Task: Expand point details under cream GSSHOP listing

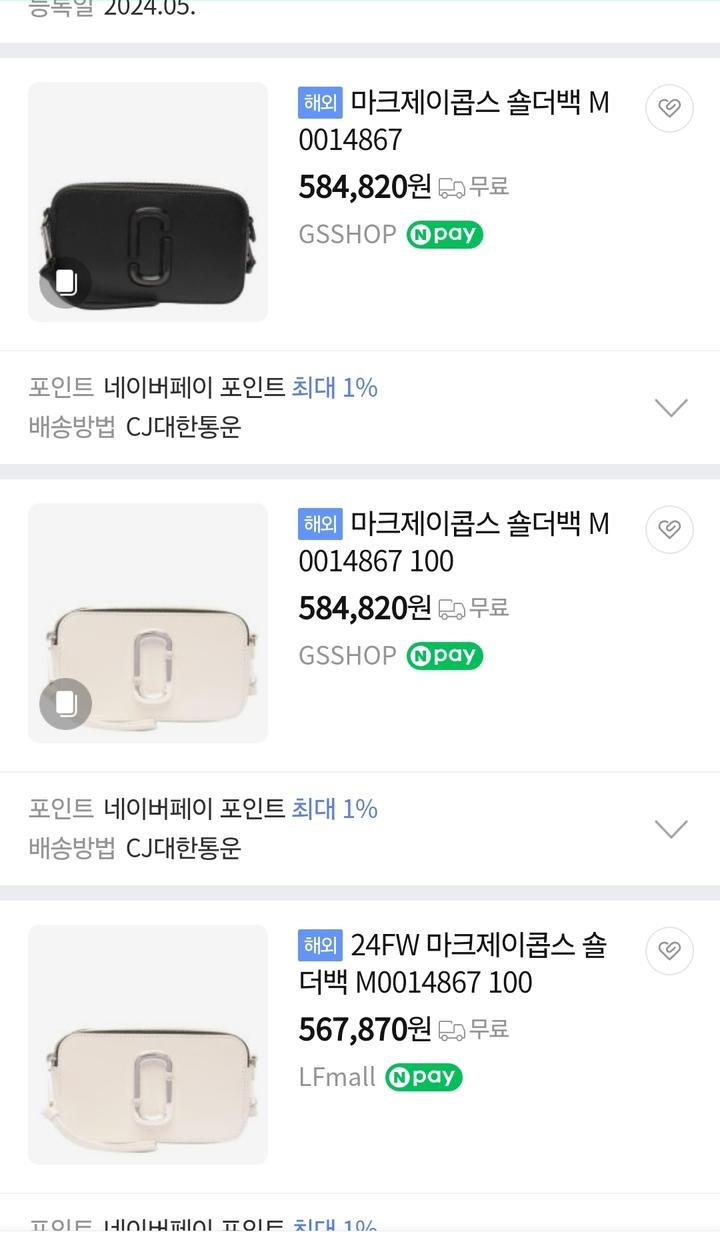Action: tap(670, 828)
